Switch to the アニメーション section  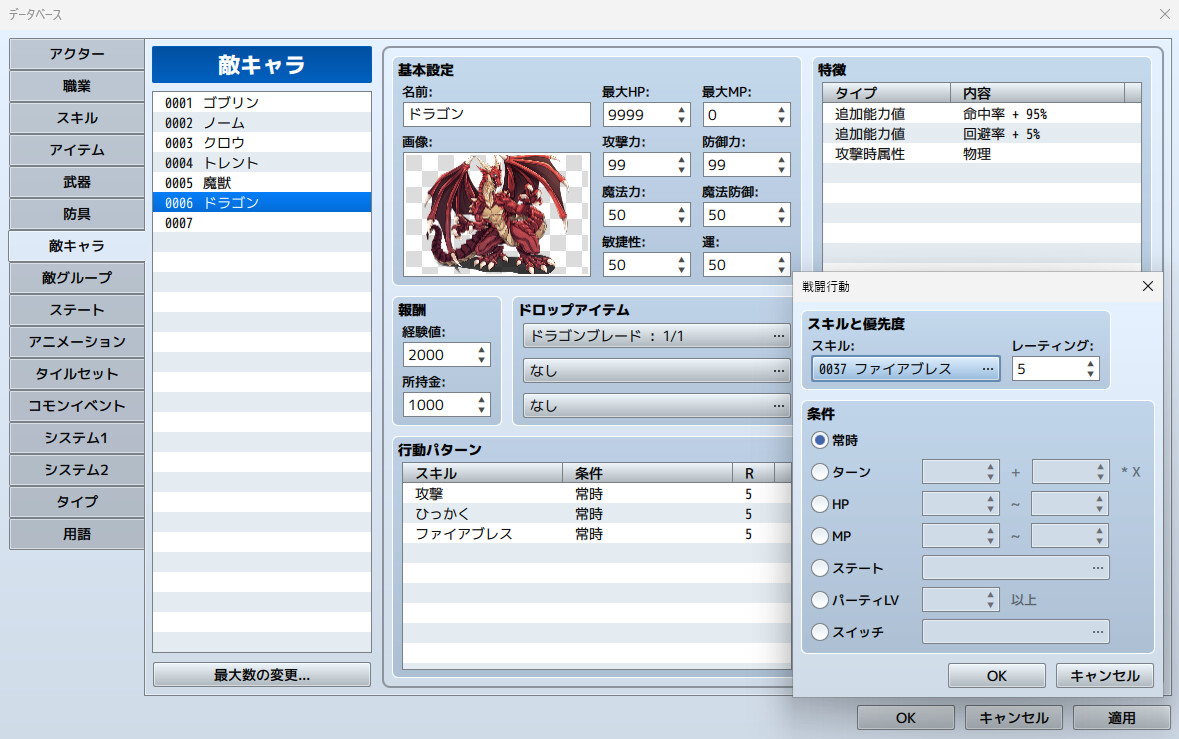coord(76,342)
